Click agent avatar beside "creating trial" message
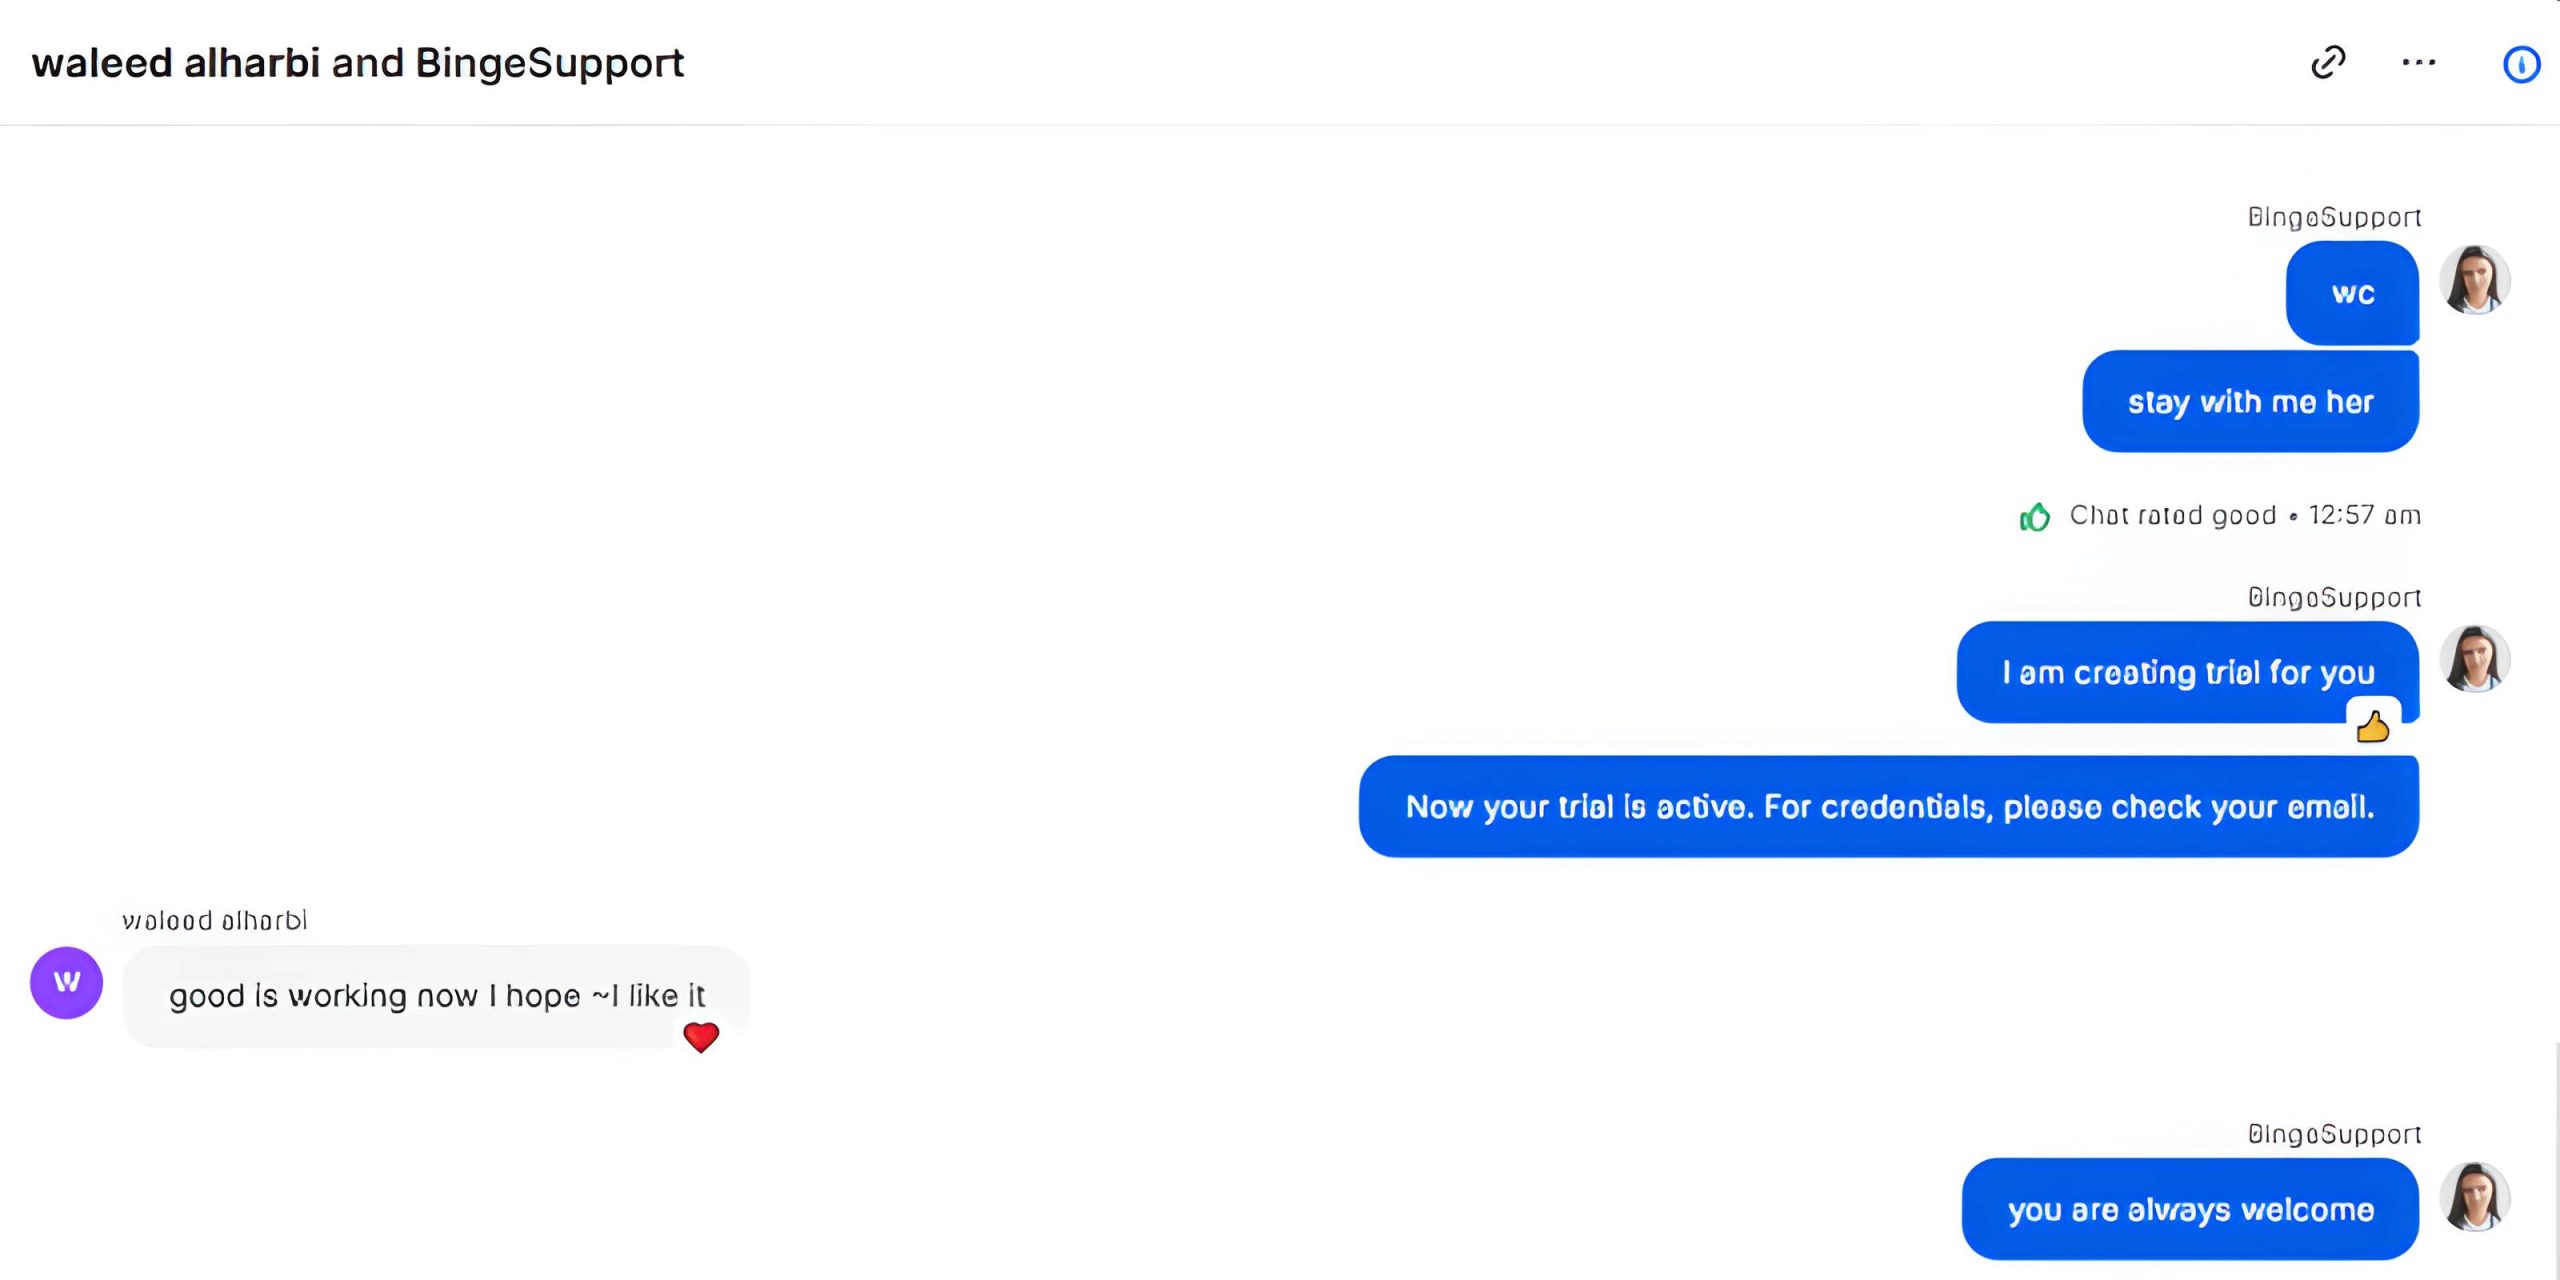Viewport: 2560px width, 1280px height. tap(2475, 659)
